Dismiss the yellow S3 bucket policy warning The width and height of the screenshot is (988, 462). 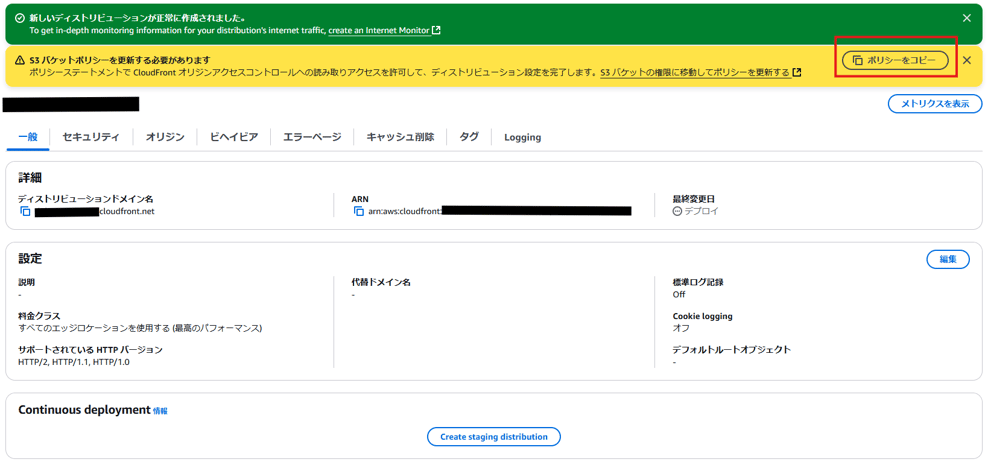pyautogui.click(x=967, y=61)
